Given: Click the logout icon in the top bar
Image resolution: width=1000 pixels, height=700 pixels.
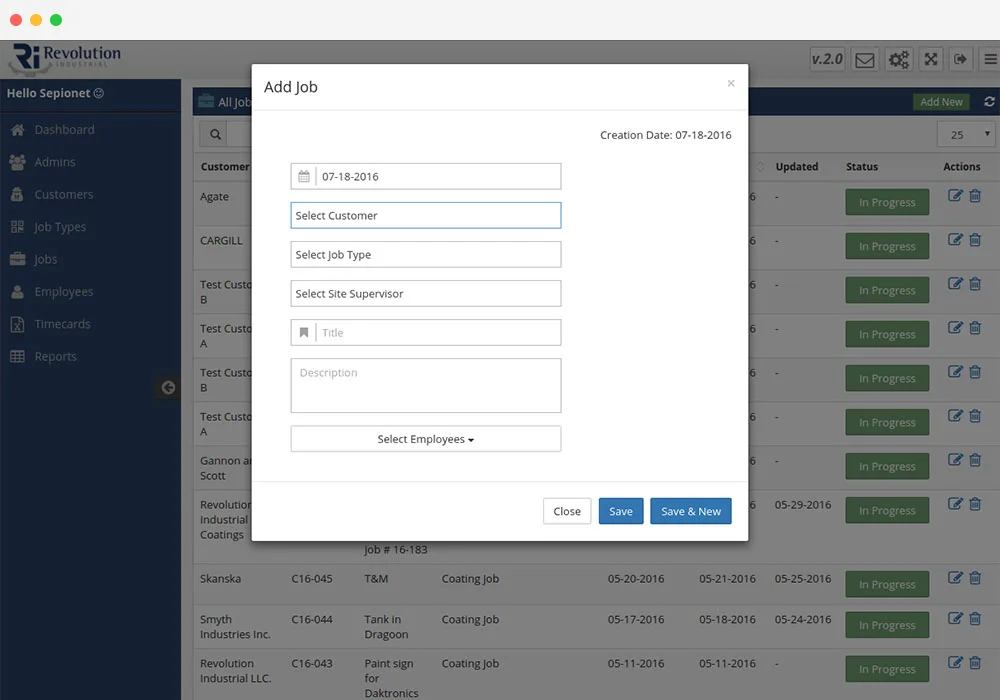Looking at the screenshot, I should (x=961, y=58).
